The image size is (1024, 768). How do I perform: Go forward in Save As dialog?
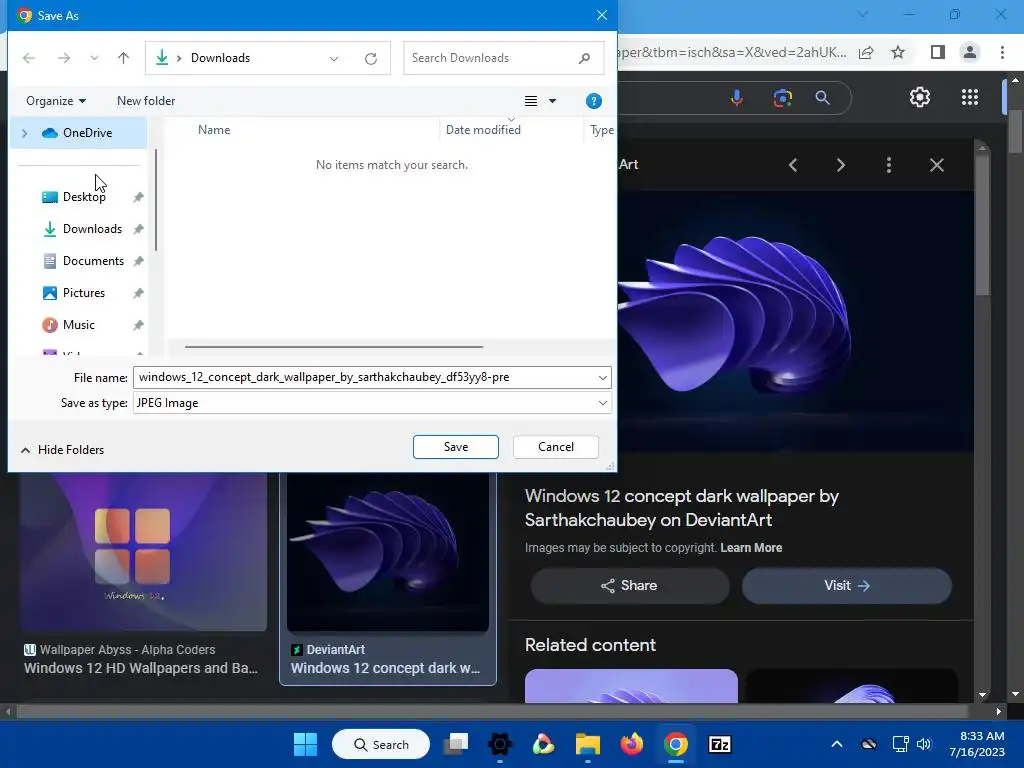[x=63, y=58]
